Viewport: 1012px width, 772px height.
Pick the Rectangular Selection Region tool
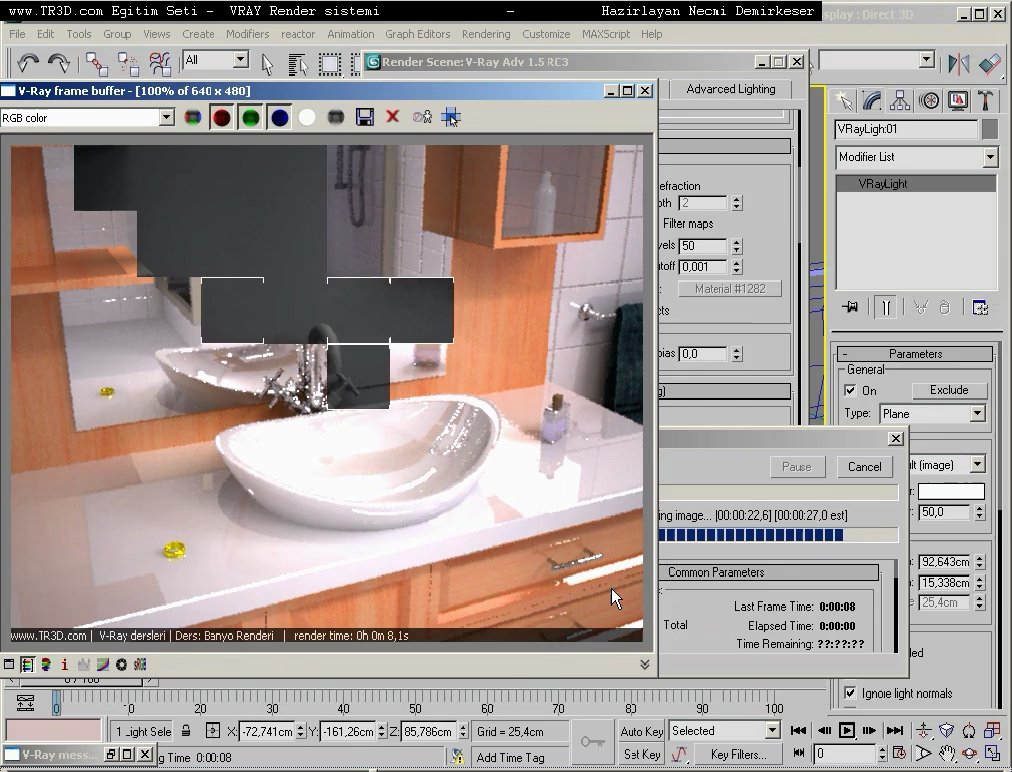[x=330, y=63]
